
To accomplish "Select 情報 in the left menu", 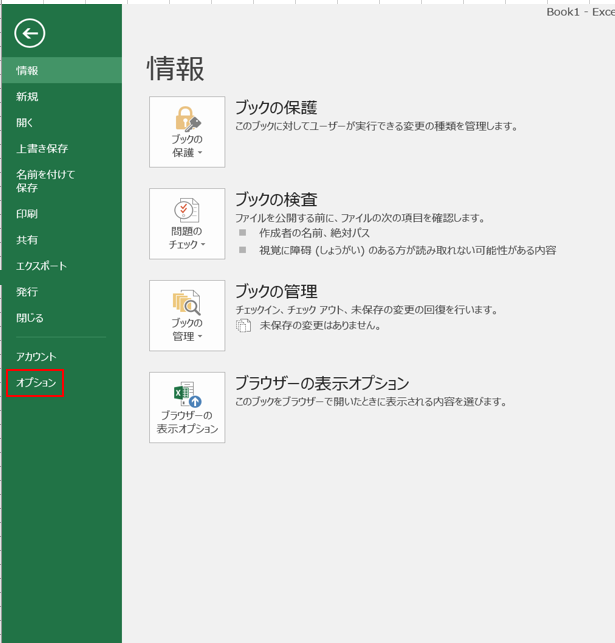I will (x=62, y=71).
